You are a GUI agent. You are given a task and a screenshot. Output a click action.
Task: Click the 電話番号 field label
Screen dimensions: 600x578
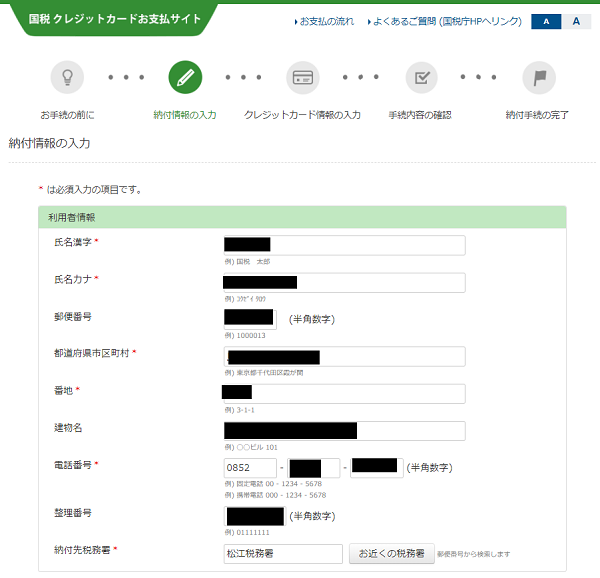[73, 465]
